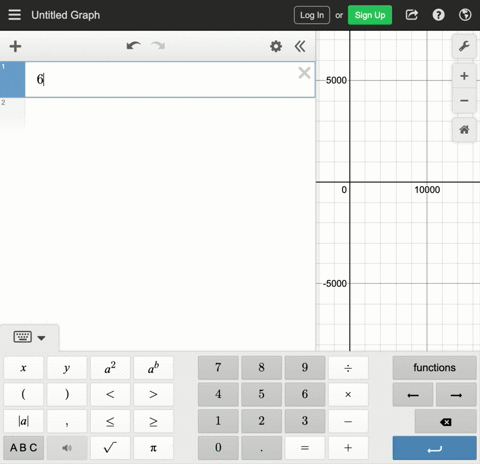
Task: Hide the expression list panel
Action: coord(300,46)
